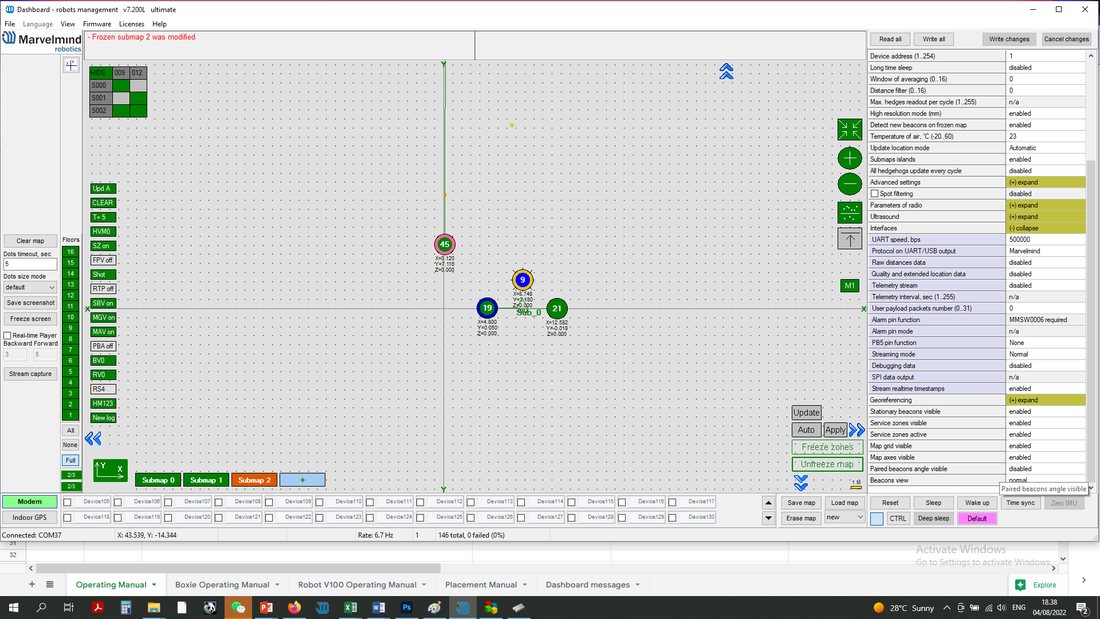The width and height of the screenshot is (1100, 619).
Task: Click the blue double up-chevron icon
Action: pos(726,71)
